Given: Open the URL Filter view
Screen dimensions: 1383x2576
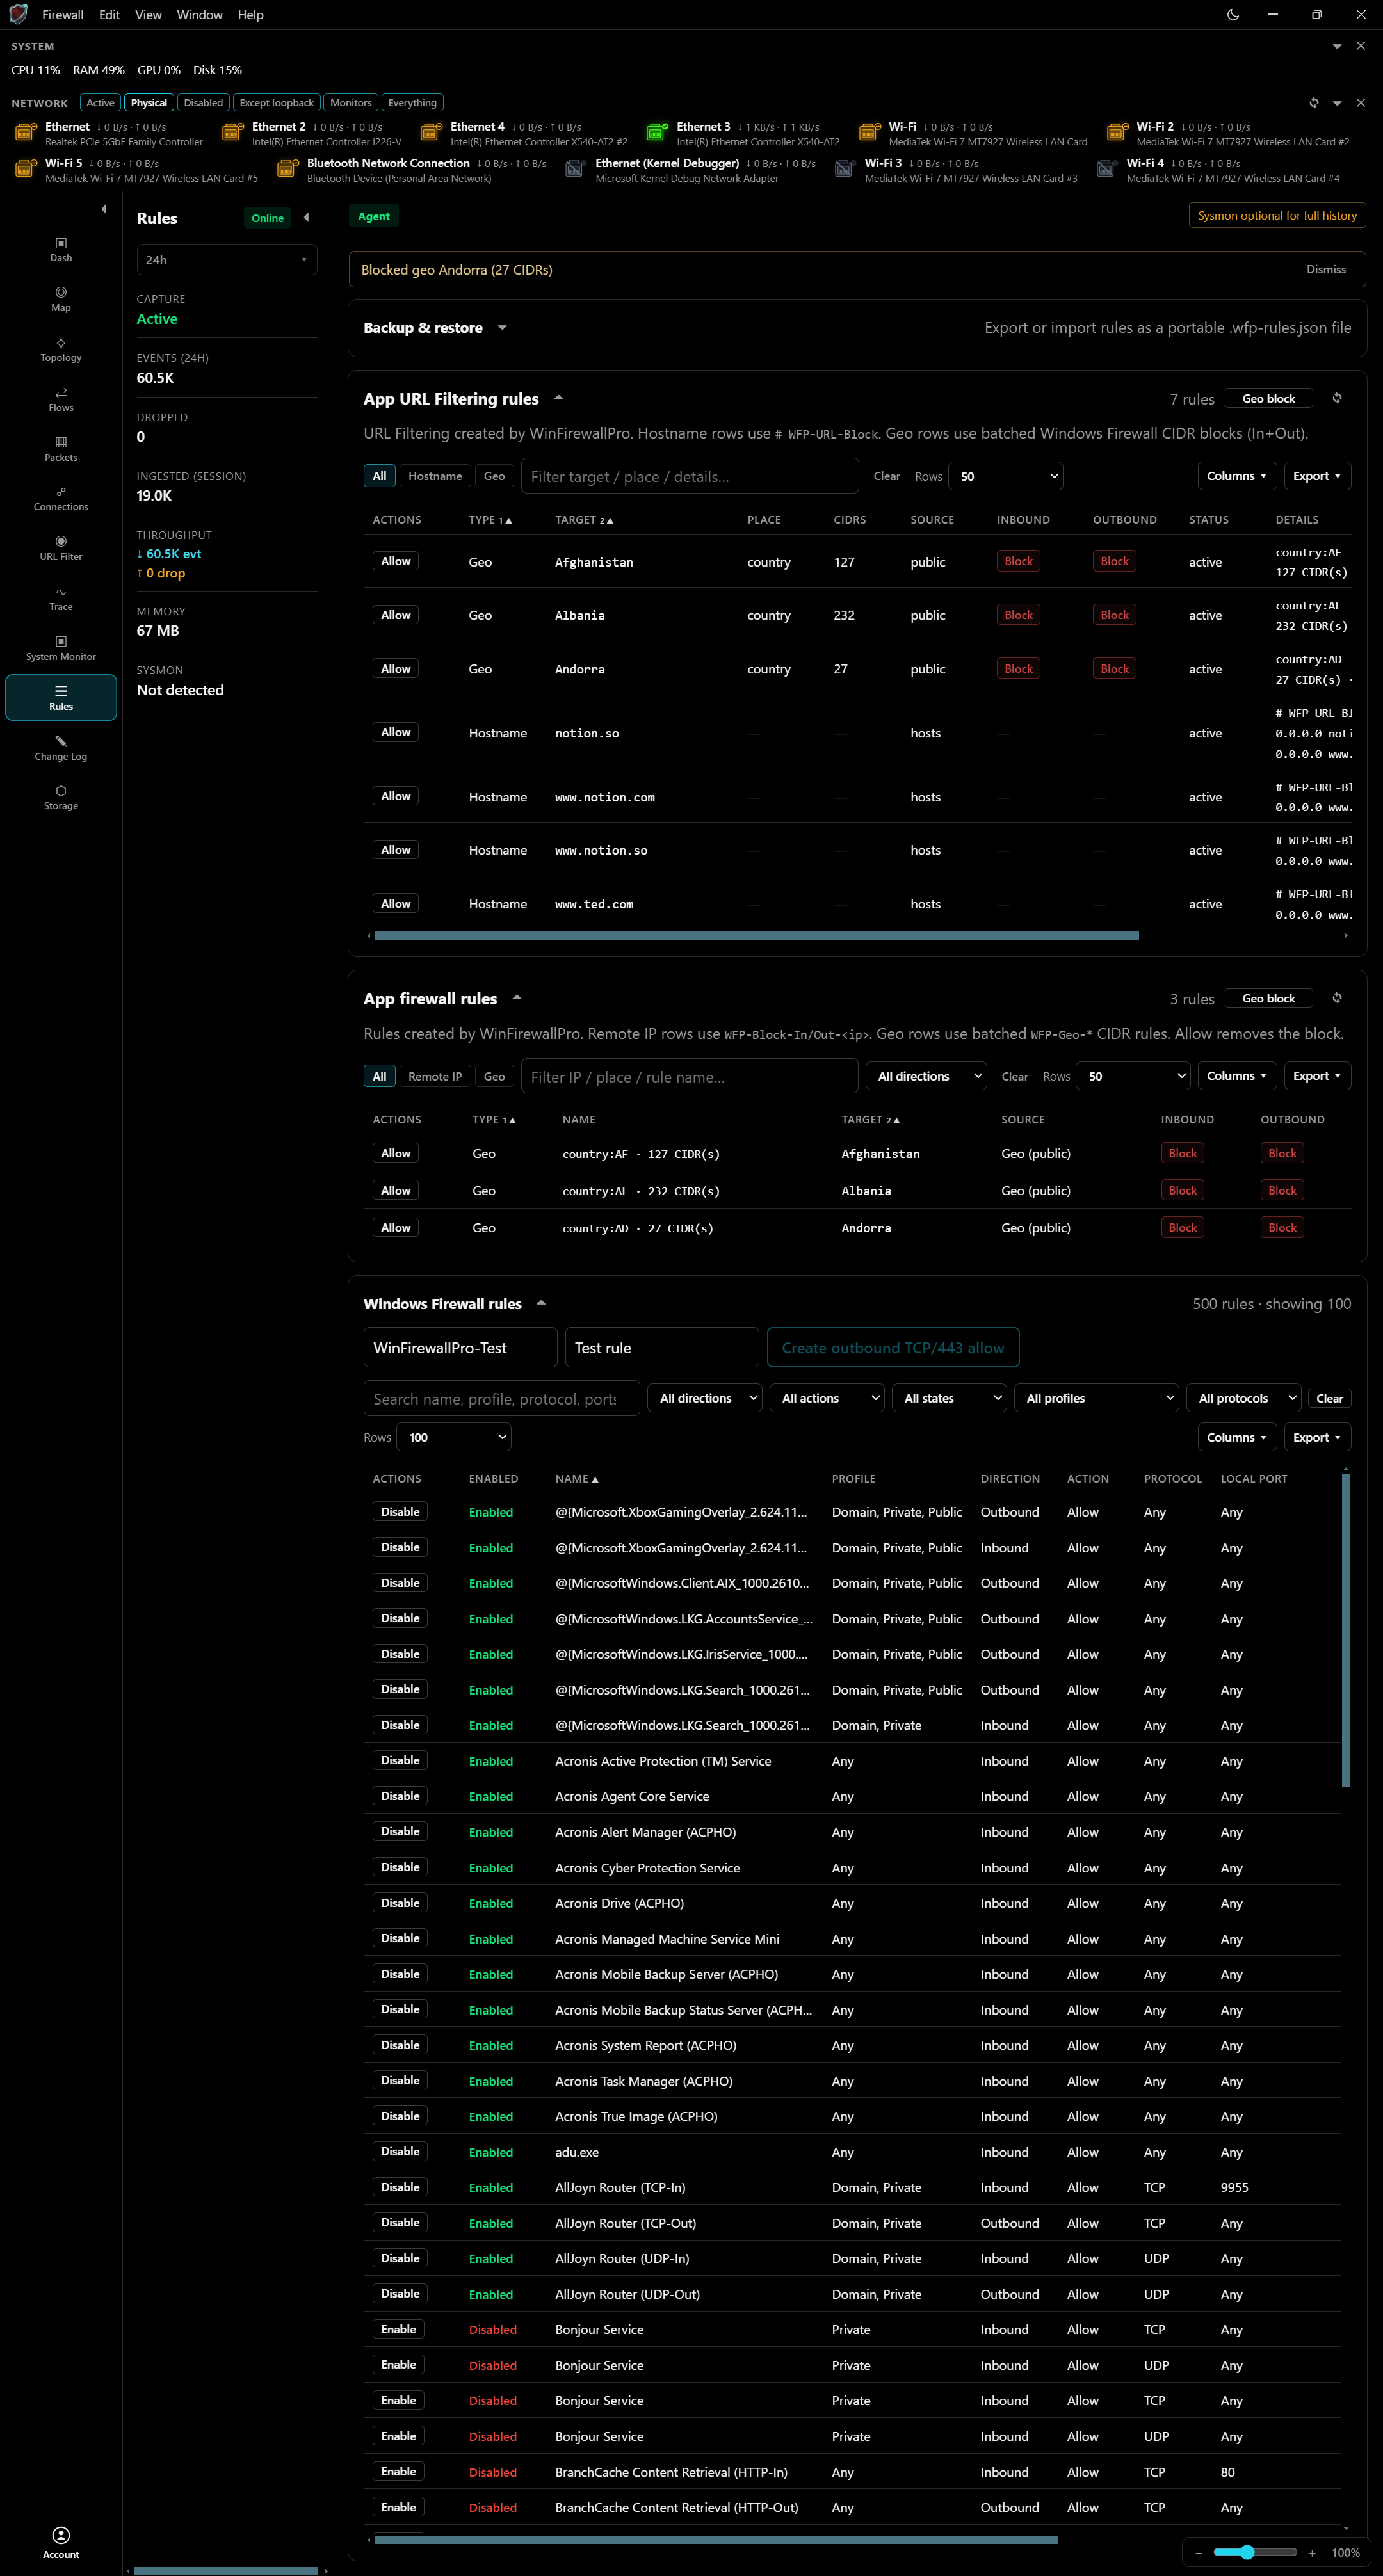Looking at the screenshot, I should tap(61, 548).
